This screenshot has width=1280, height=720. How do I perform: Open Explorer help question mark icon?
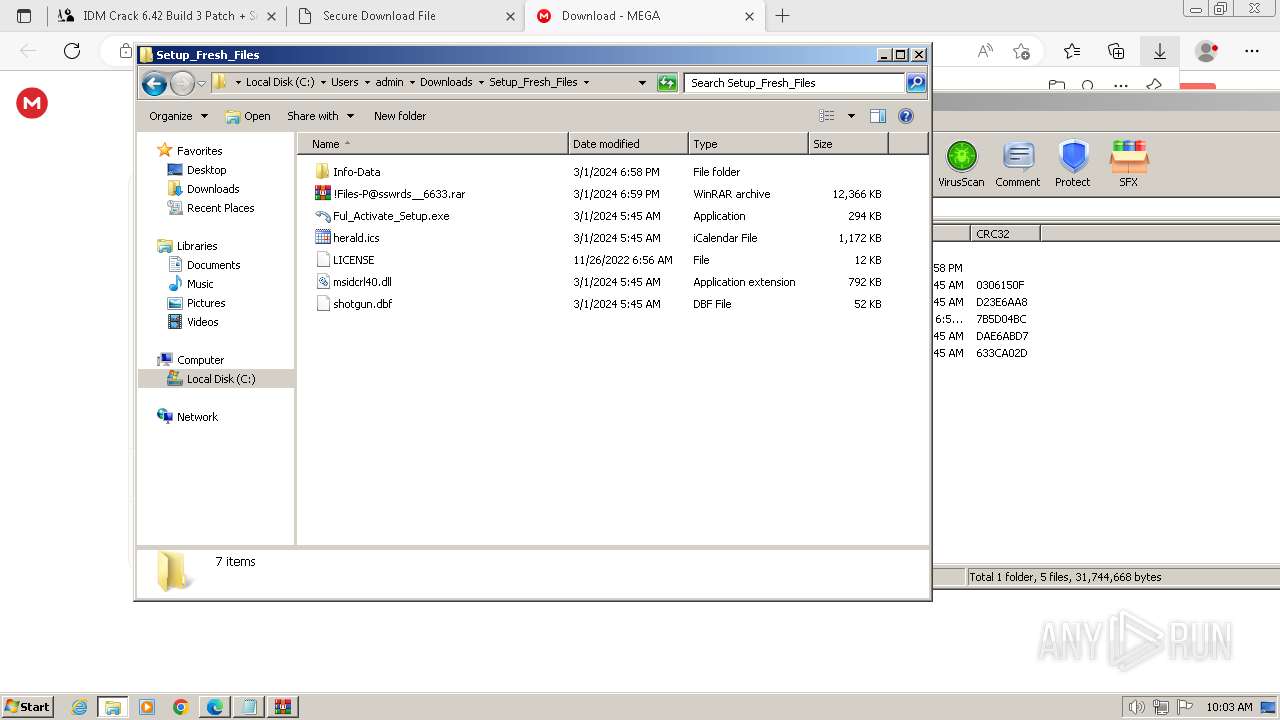click(x=906, y=116)
